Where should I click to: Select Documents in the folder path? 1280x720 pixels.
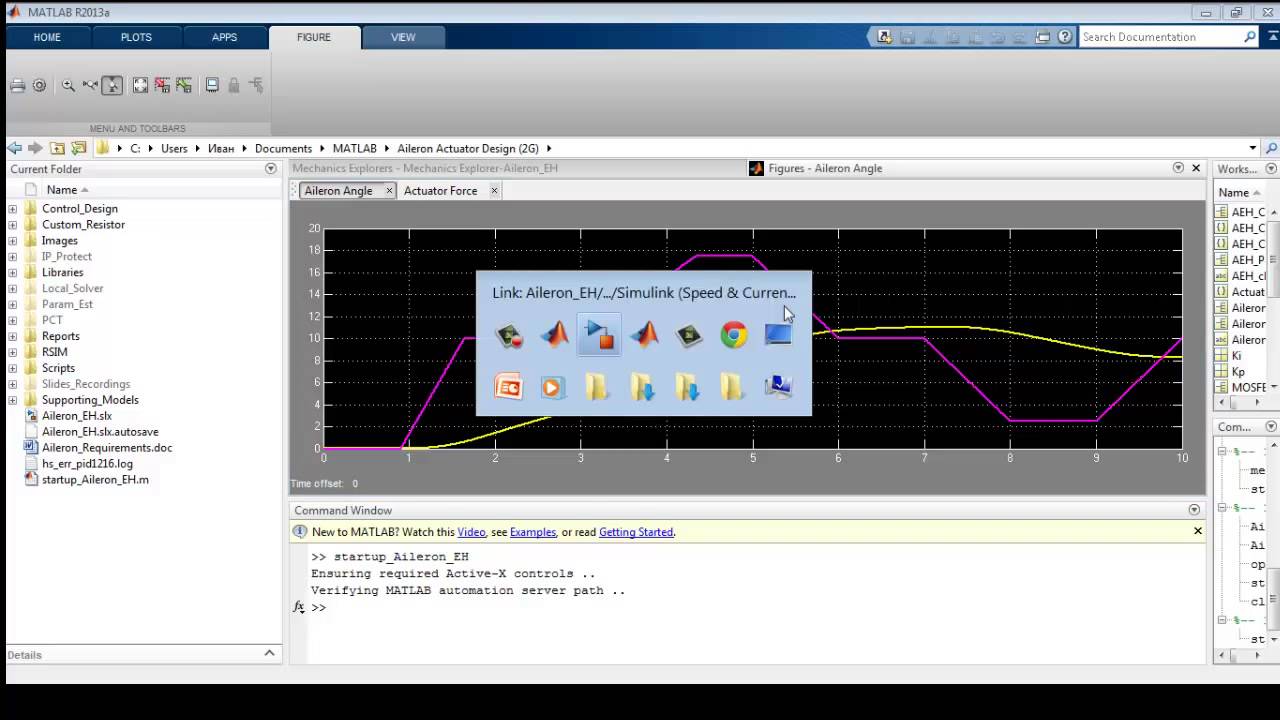[283, 148]
